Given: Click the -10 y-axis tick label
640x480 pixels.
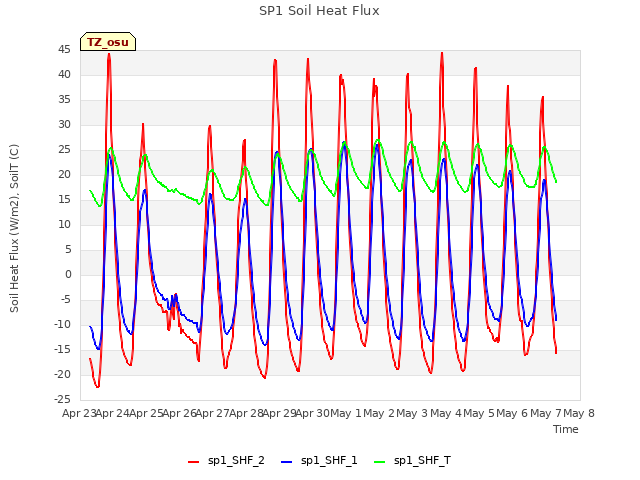Looking at the screenshot, I should pyautogui.click(x=62, y=324).
